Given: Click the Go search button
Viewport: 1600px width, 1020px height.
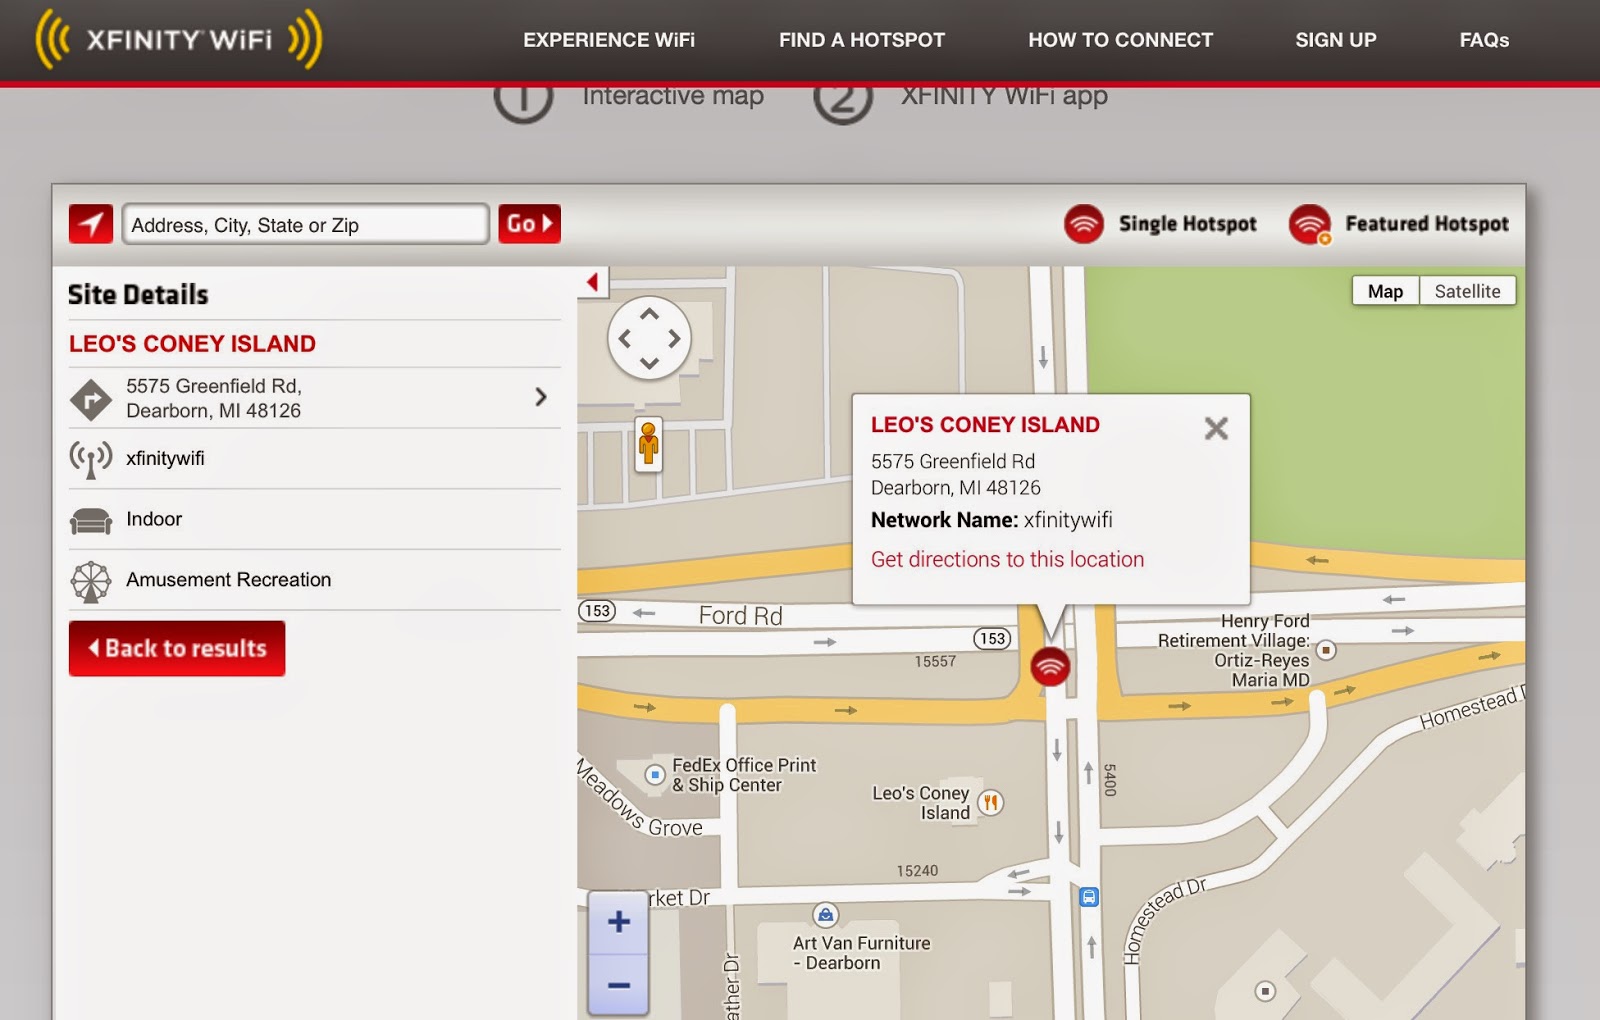Looking at the screenshot, I should [529, 224].
